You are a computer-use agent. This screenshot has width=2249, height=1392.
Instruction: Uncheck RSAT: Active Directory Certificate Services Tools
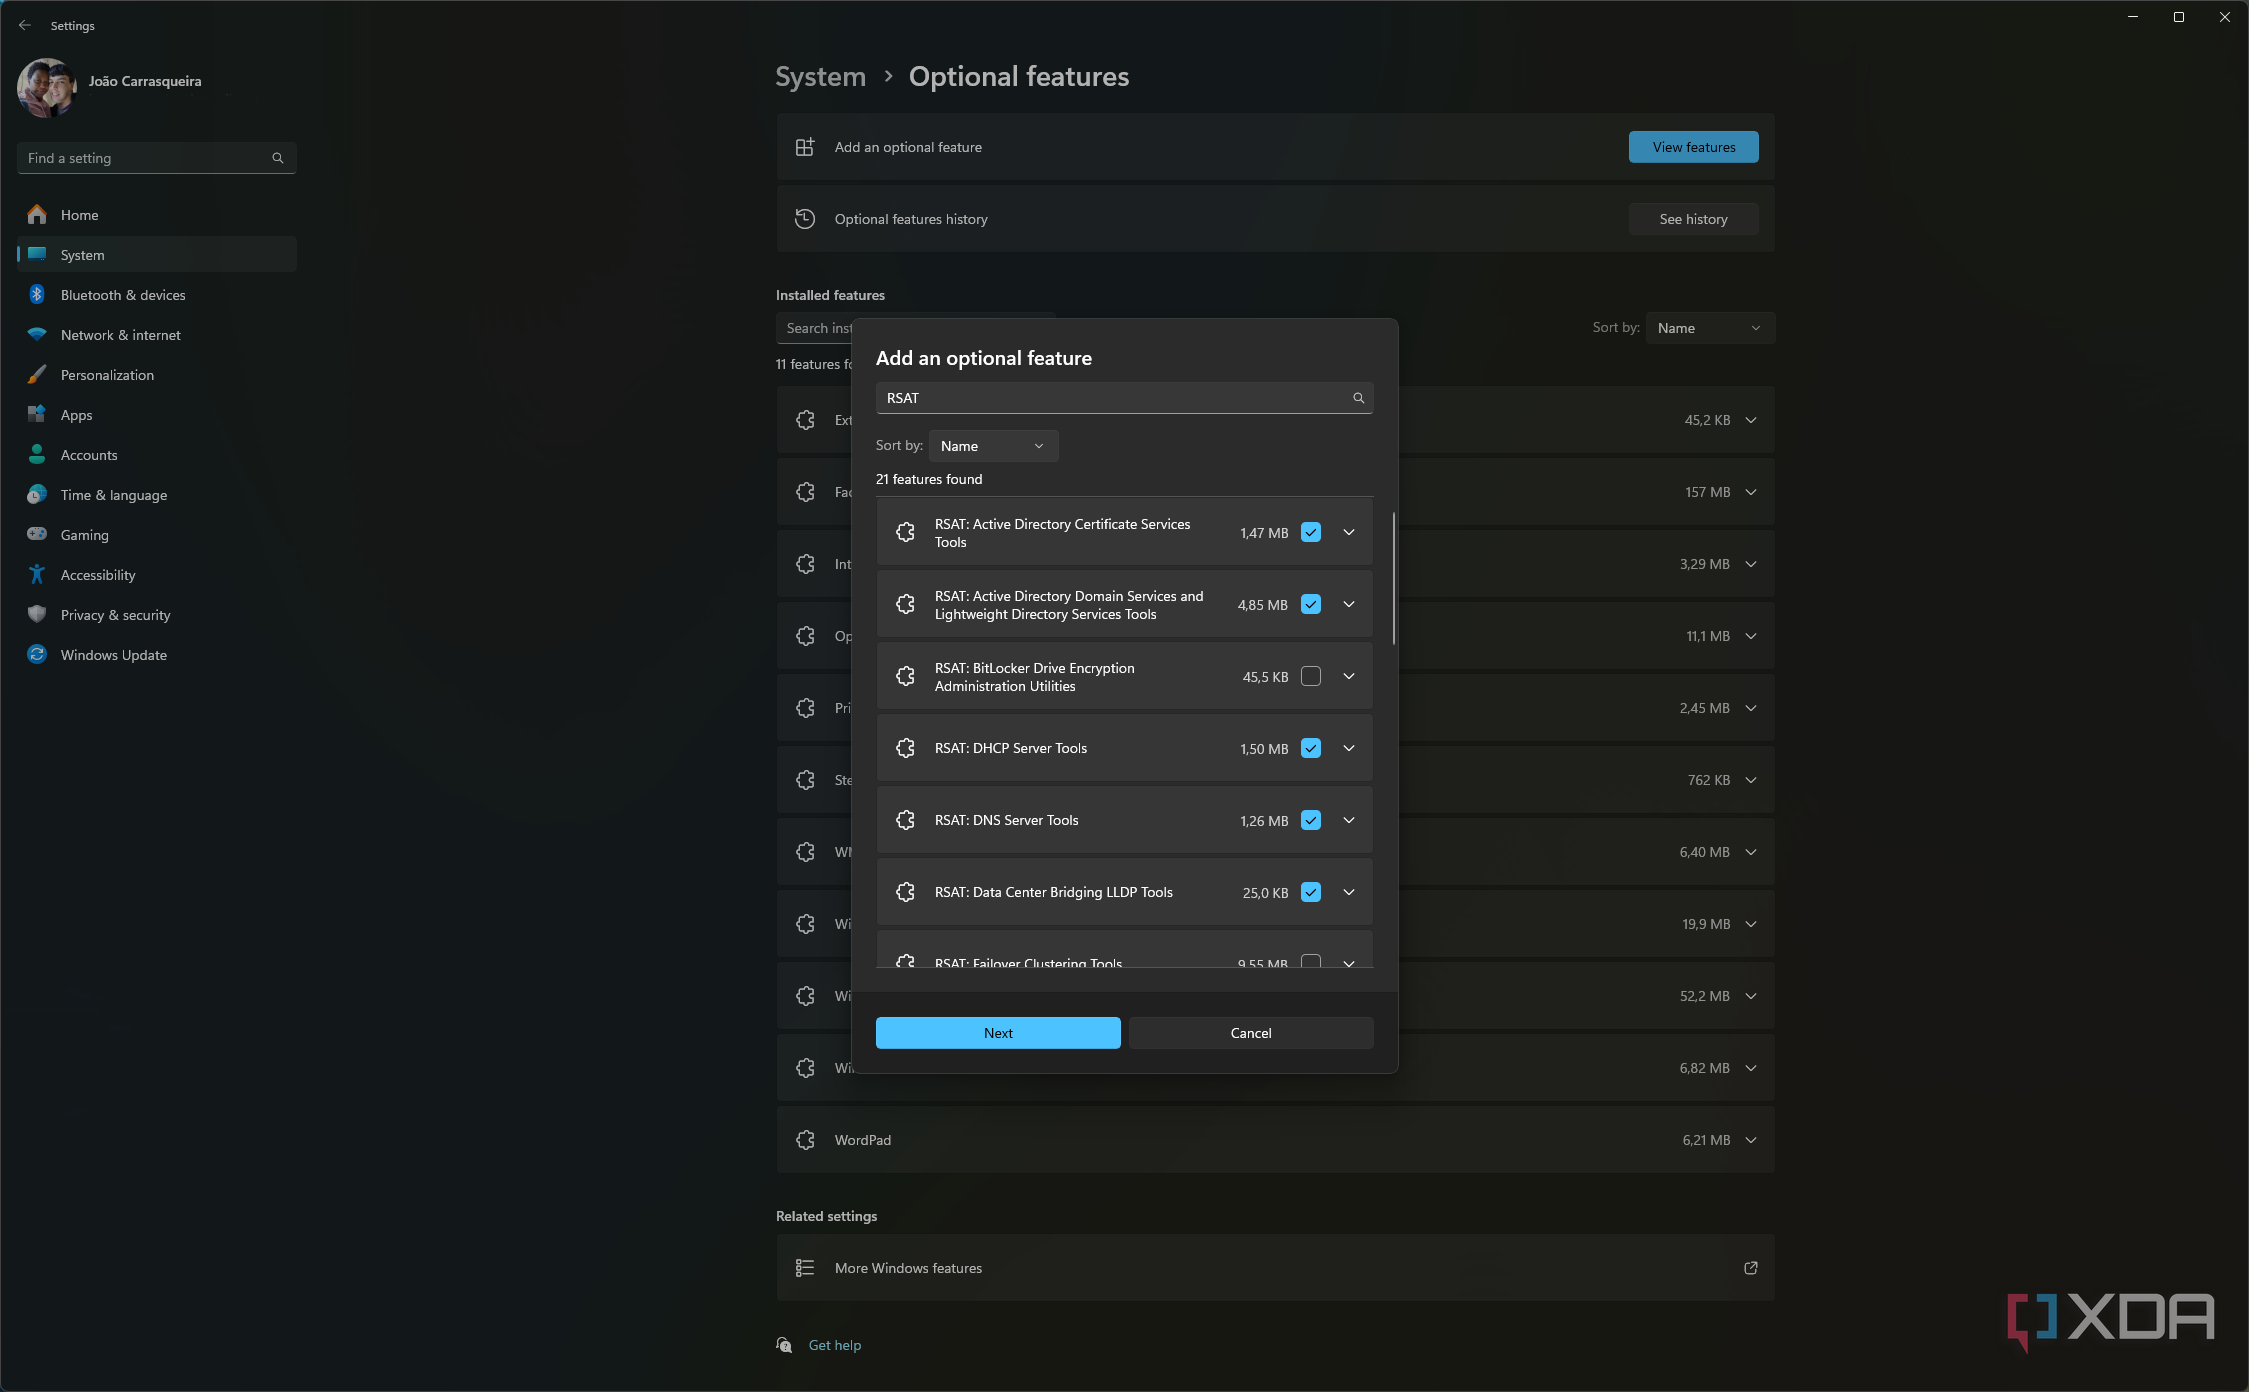pos(1311,532)
